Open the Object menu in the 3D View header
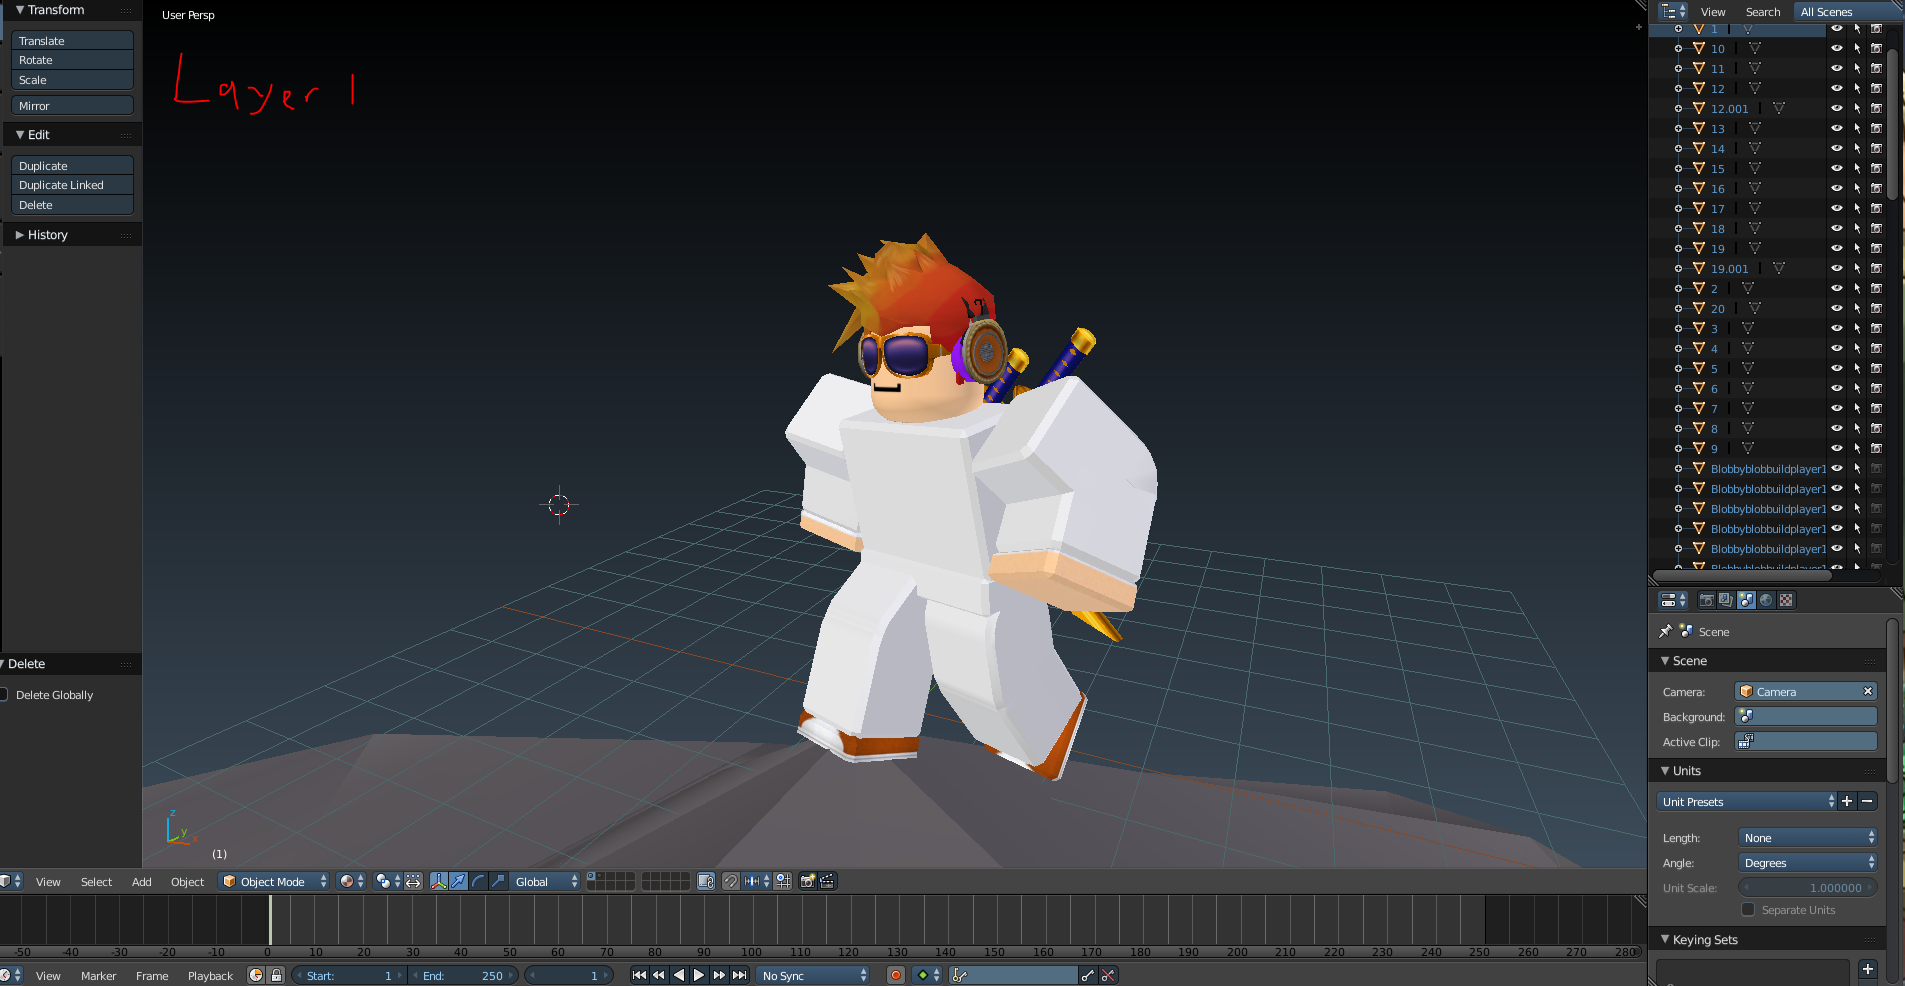Image resolution: width=1905 pixels, height=986 pixels. (187, 881)
